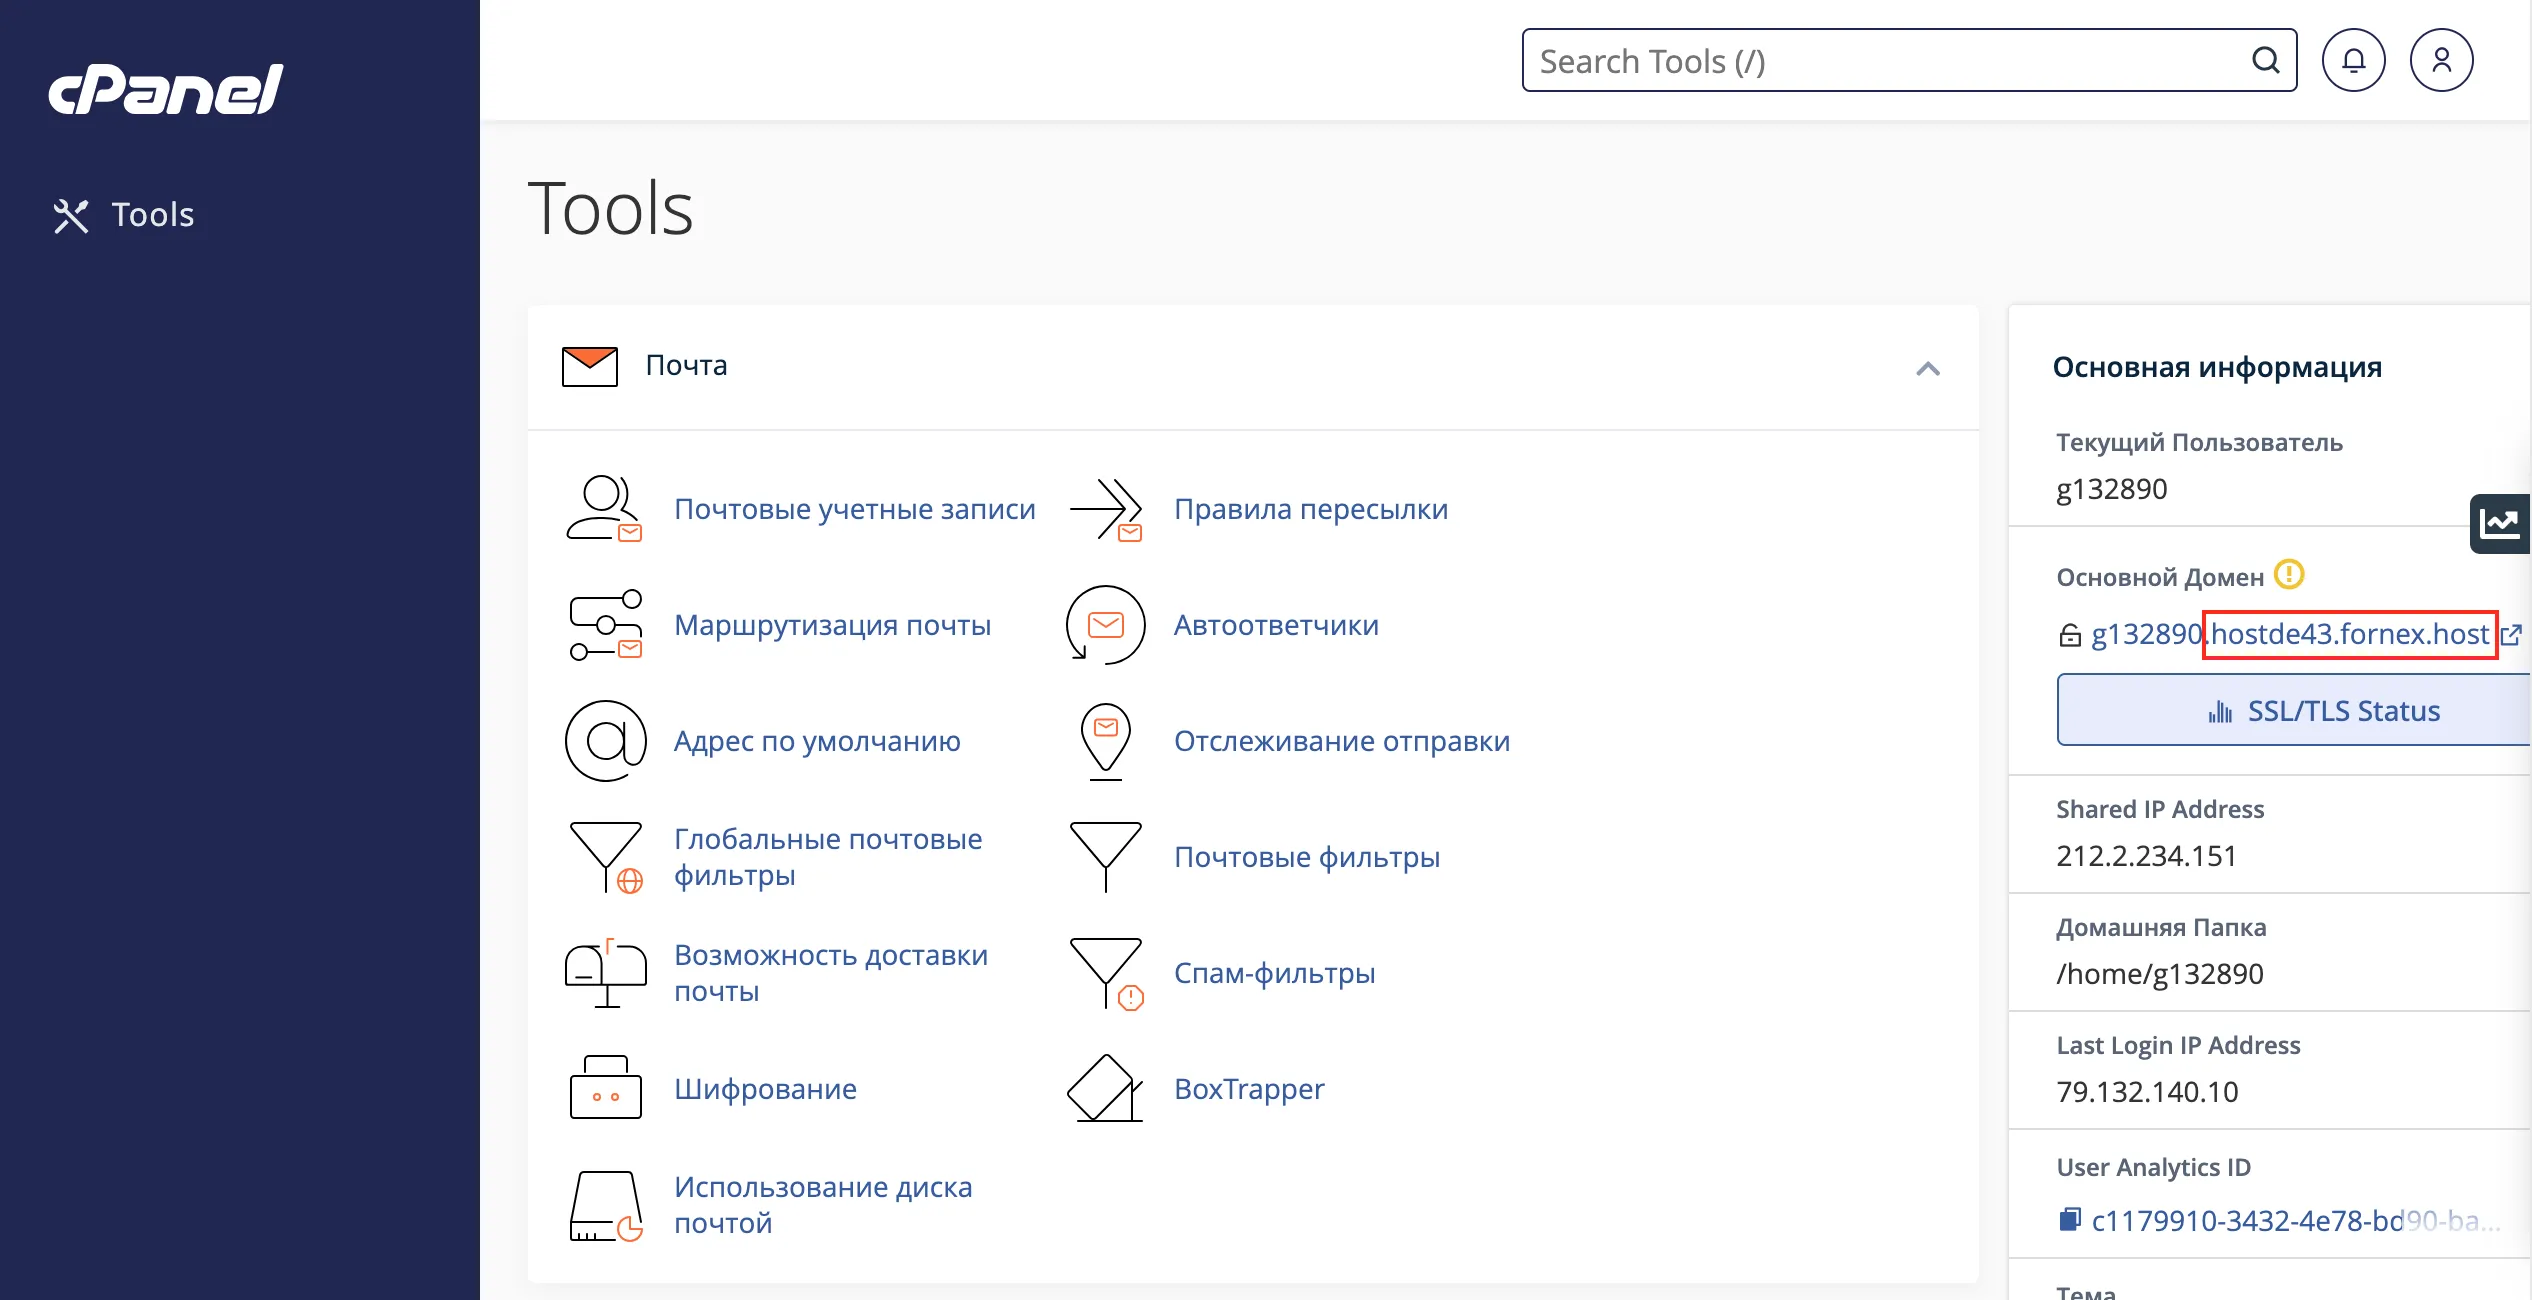This screenshot has width=2532, height=1300.
Task: Click the search magnifier icon
Action: click(2265, 61)
